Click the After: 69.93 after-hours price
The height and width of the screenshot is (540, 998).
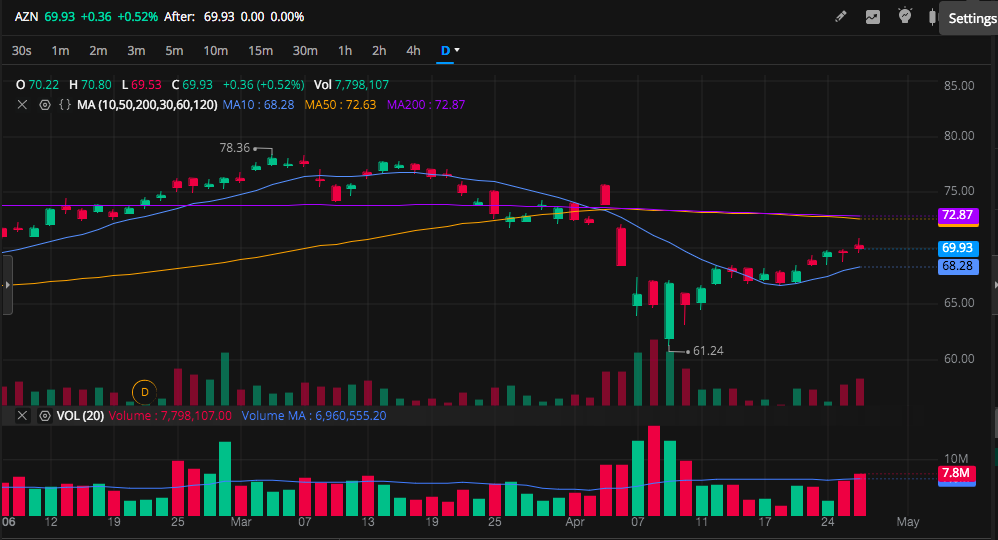(199, 17)
